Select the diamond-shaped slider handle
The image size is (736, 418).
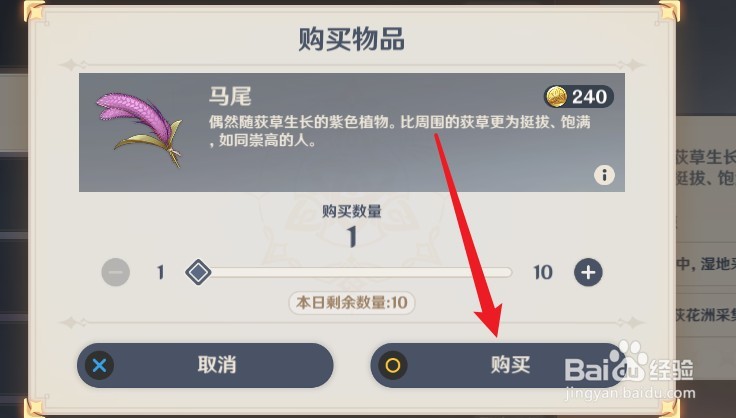198,272
